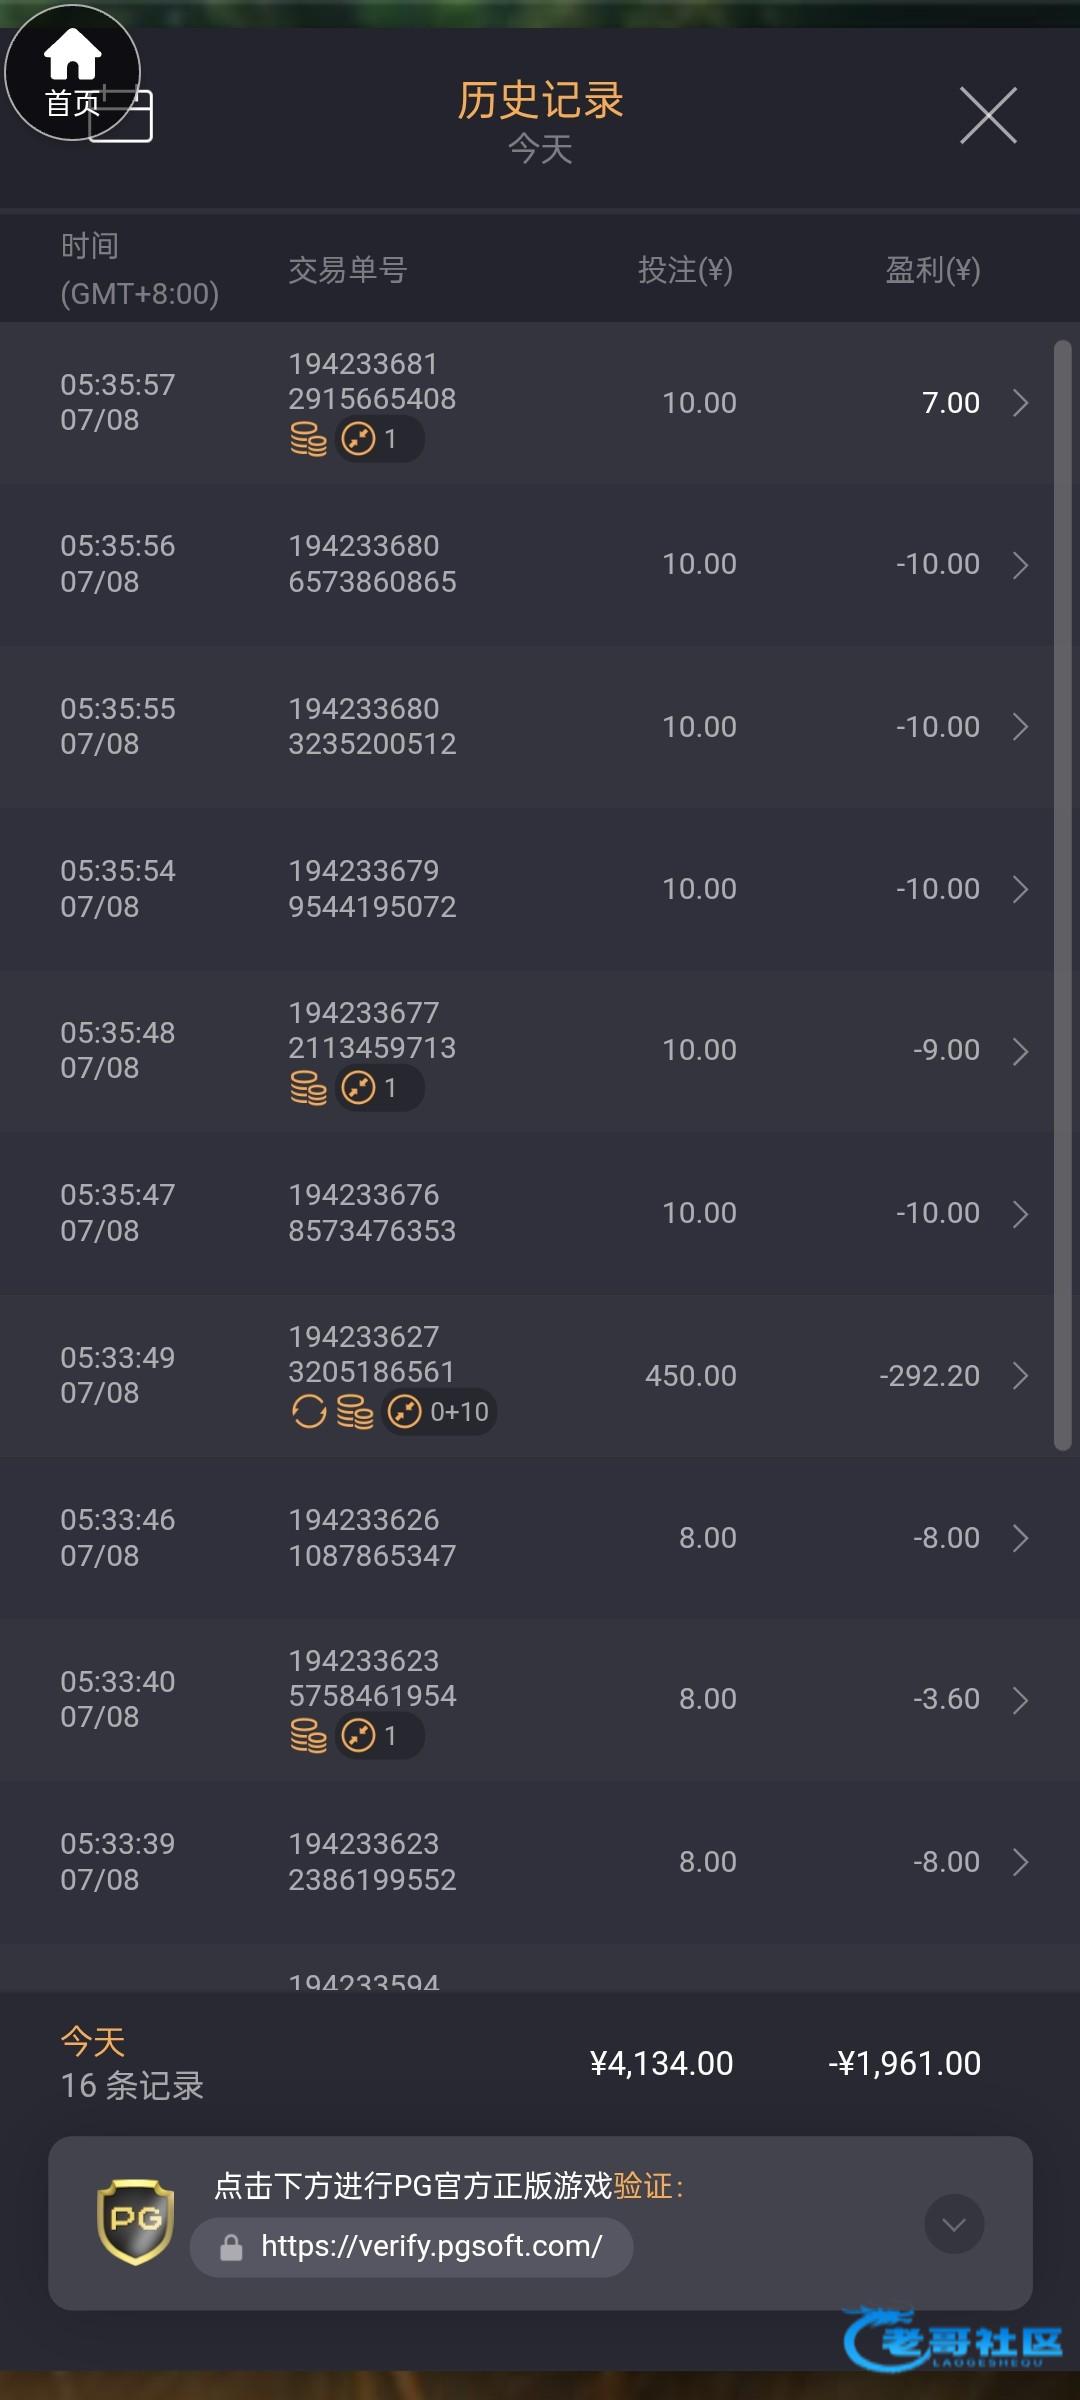Click the 0+10 spin badge
The height and width of the screenshot is (2400, 1080).
[x=439, y=1412]
